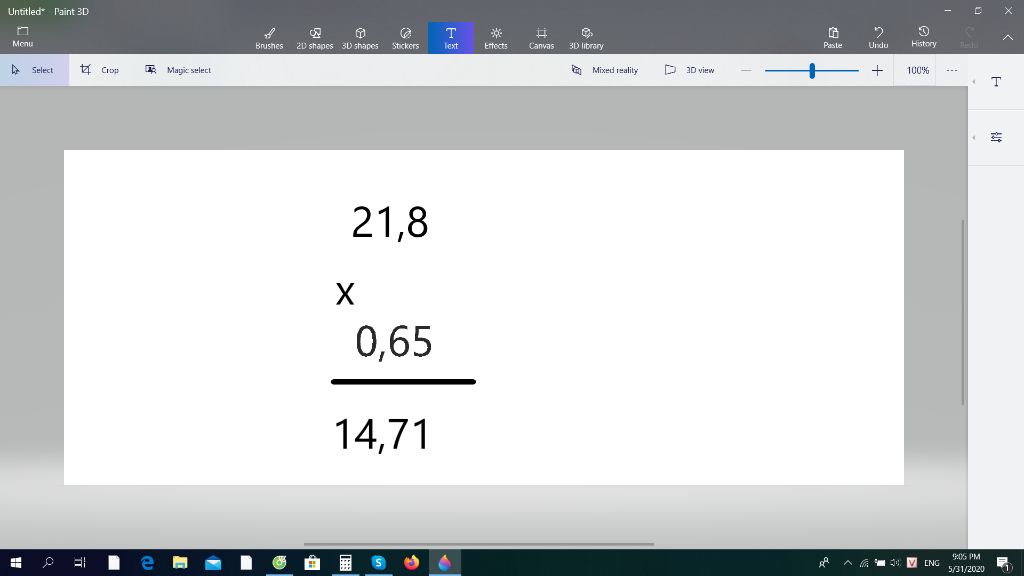Open the Mail app in taskbar
The width and height of the screenshot is (1024, 576).
(213, 562)
